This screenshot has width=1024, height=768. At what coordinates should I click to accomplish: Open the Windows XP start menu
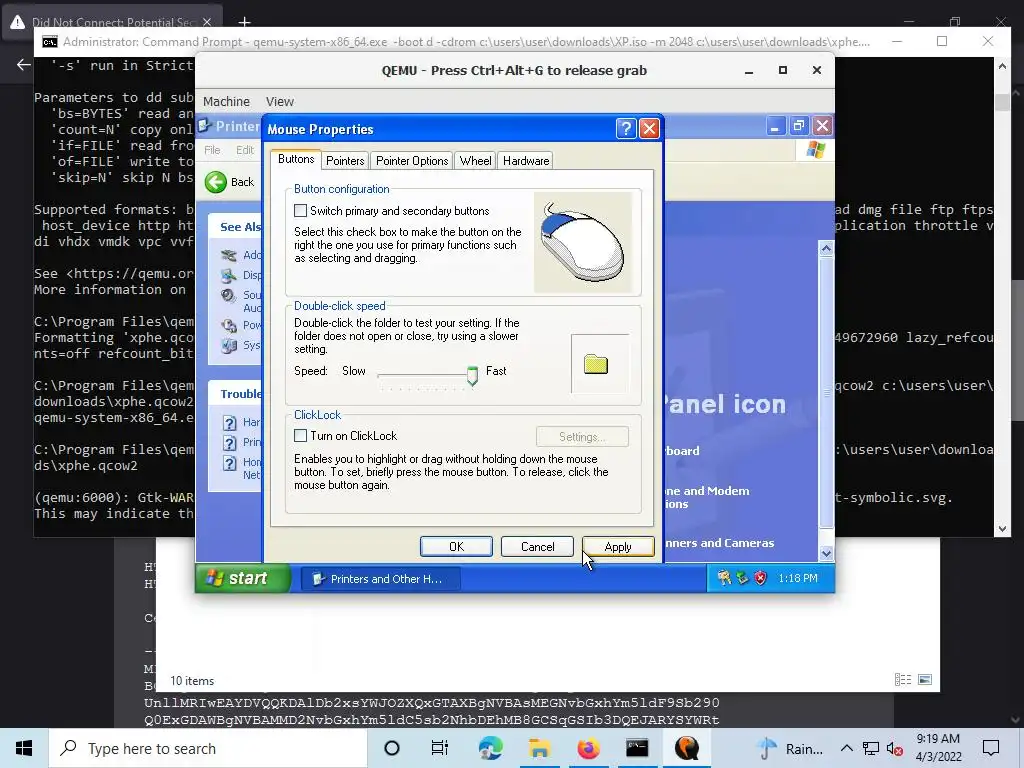point(243,579)
